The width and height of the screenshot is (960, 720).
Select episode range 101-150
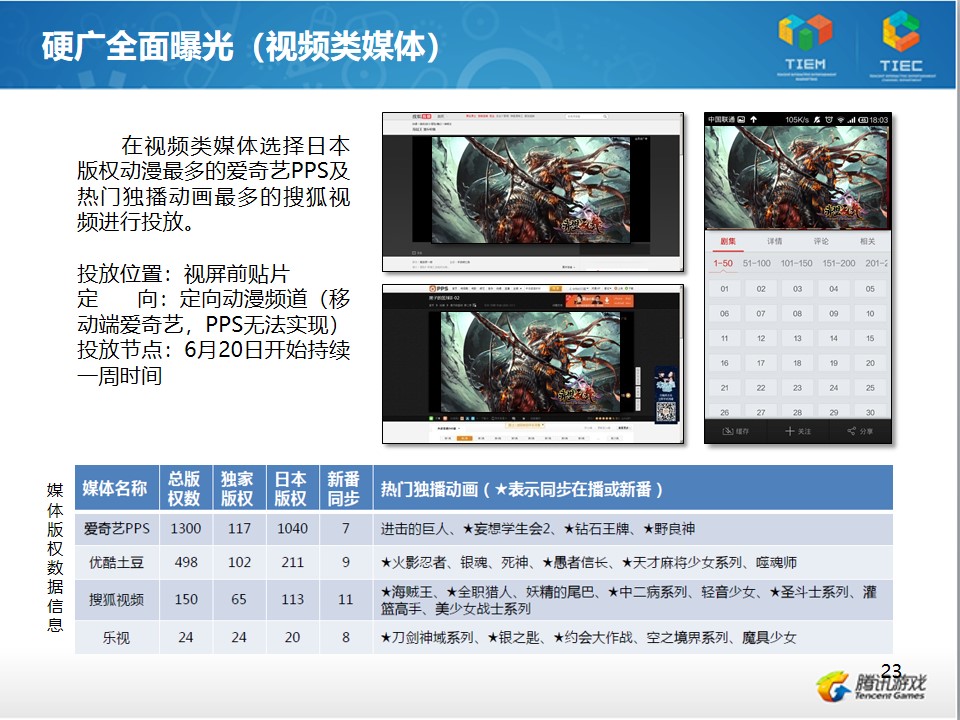797,263
